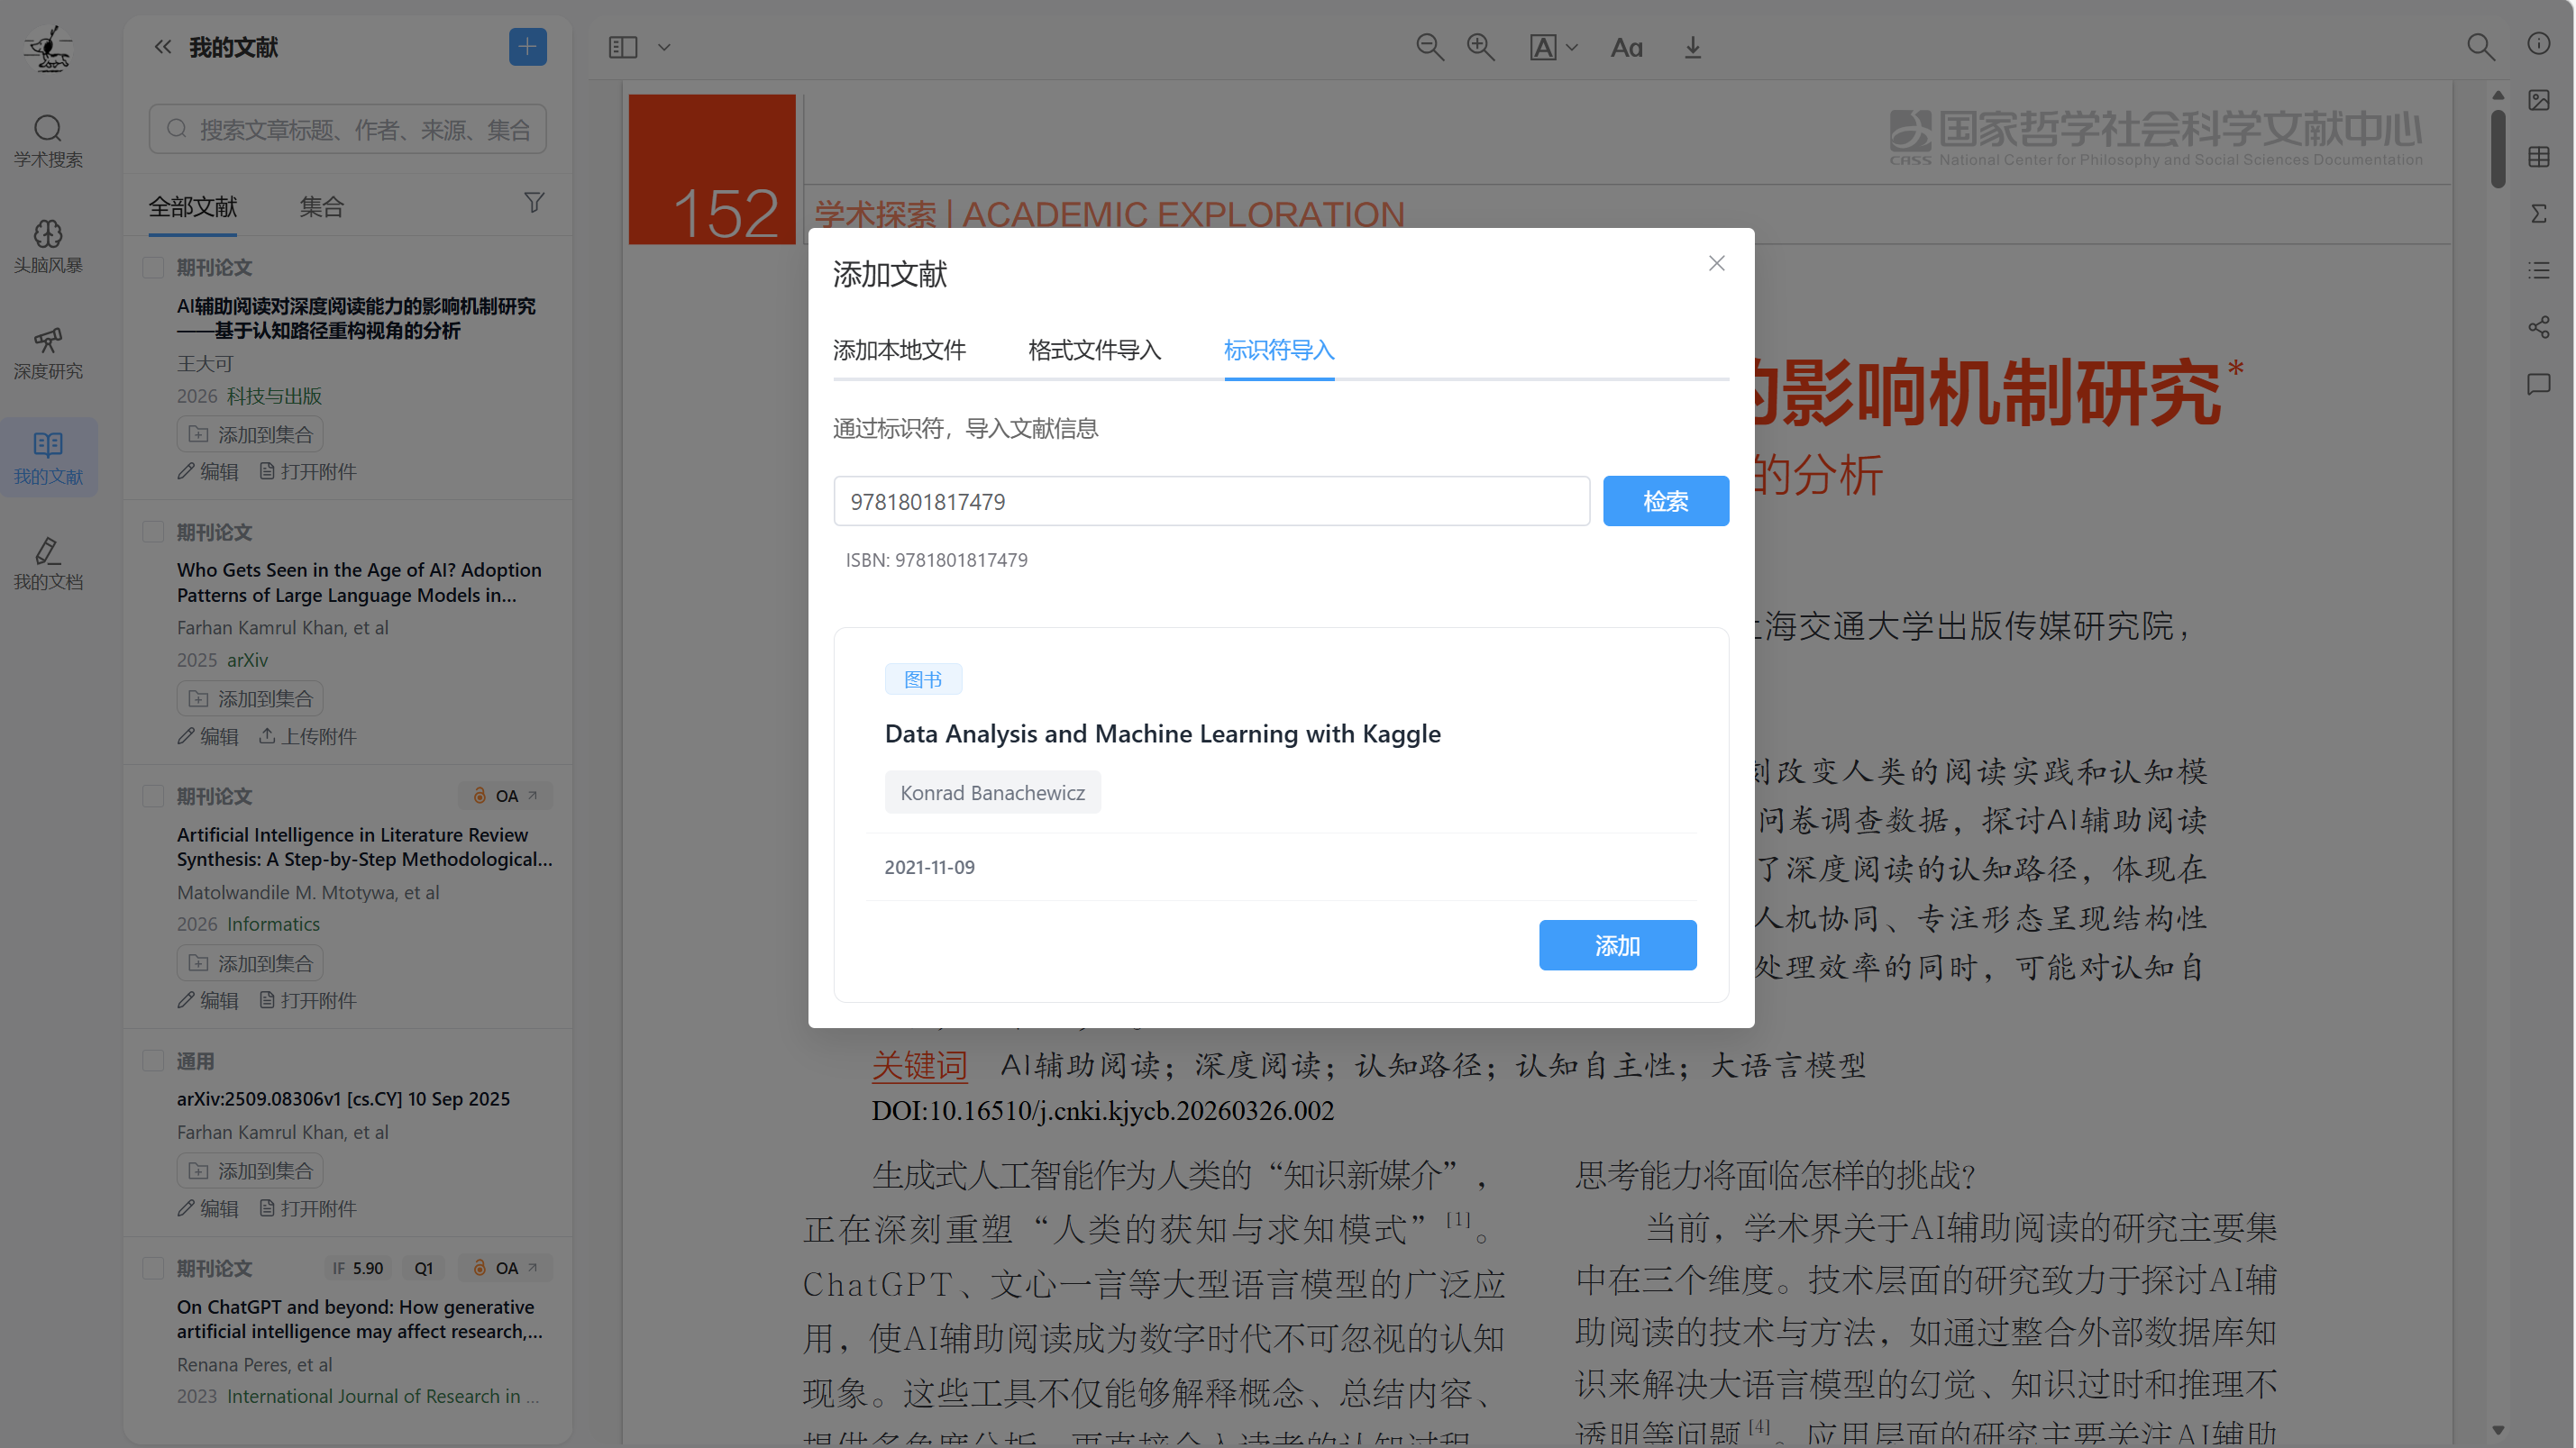The width and height of the screenshot is (2576, 1448).
Task: Open 我的文档 in the sidebar
Action: pyautogui.click(x=48, y=564)
